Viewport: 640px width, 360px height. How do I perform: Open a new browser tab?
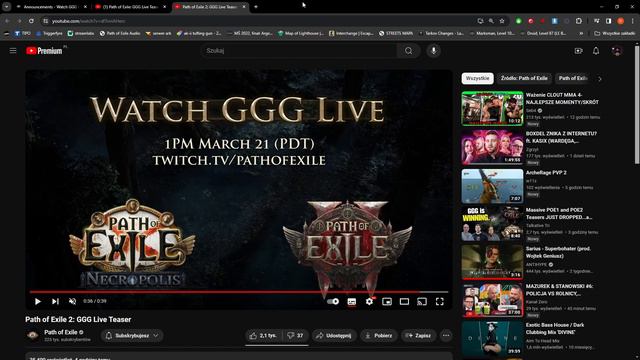coord(256,7)
